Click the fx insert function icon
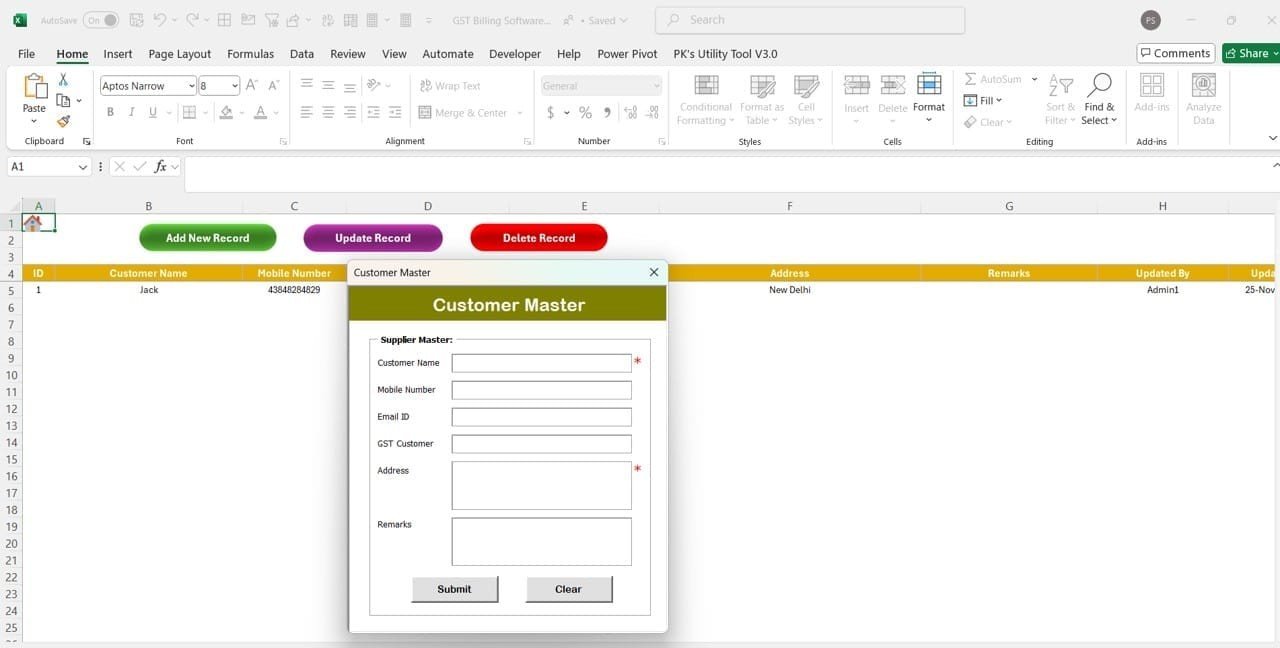Screen dimensions: 1280x648 click(x=160, y=167)
